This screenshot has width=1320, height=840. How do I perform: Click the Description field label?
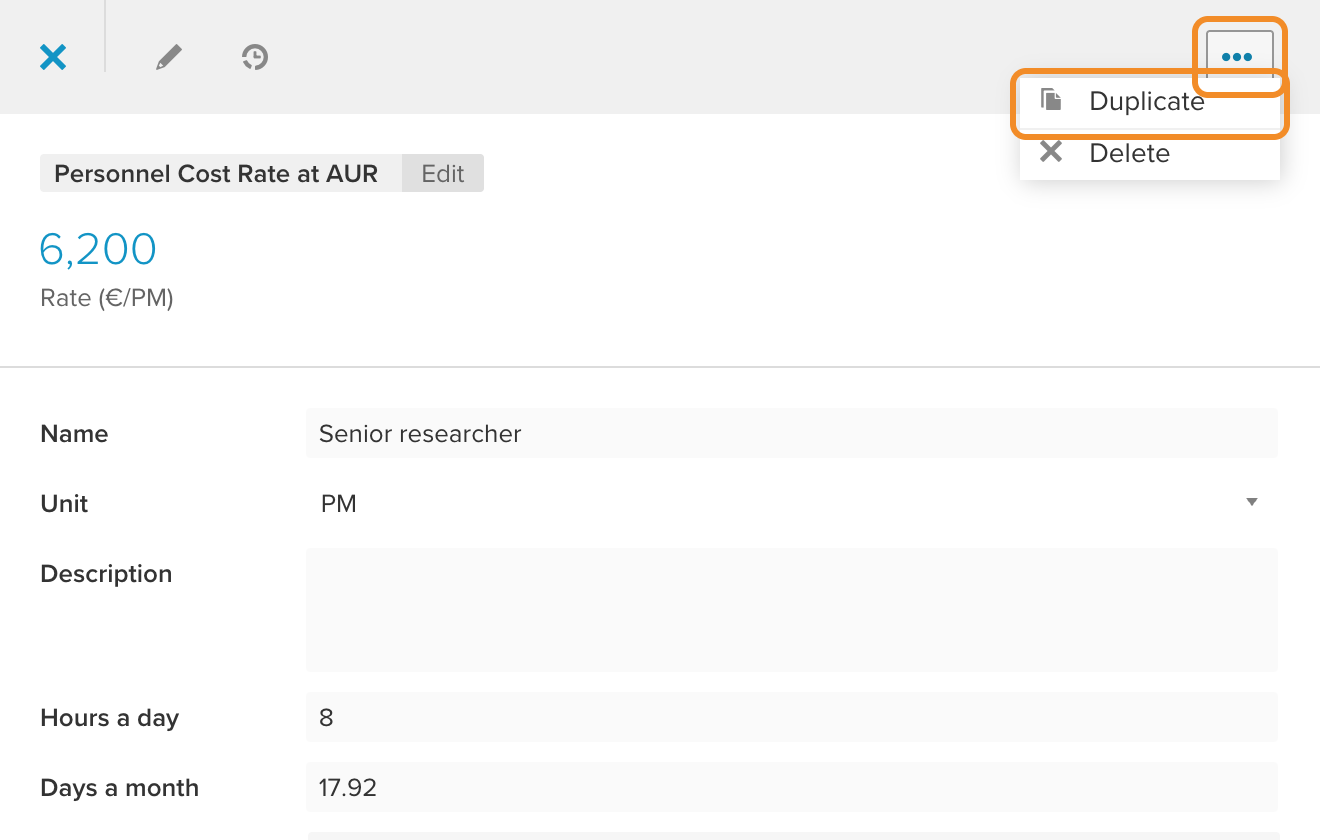tap(106, 574)
